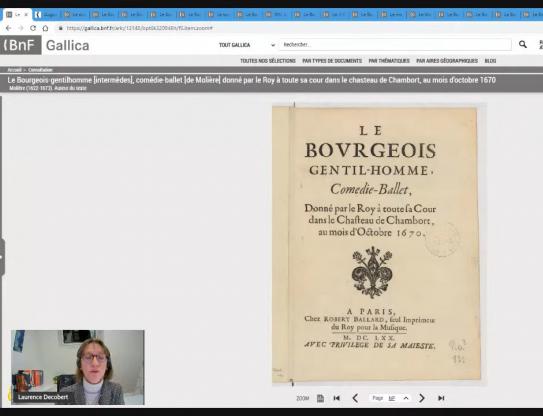543x416 pixels.
Task: Click the browser back arrow
Action: pyautogui.click(x=9, y=28)
